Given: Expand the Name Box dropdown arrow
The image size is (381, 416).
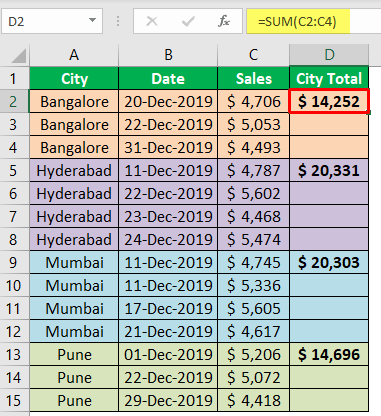Looking at the screenshot, I should 92,20.
